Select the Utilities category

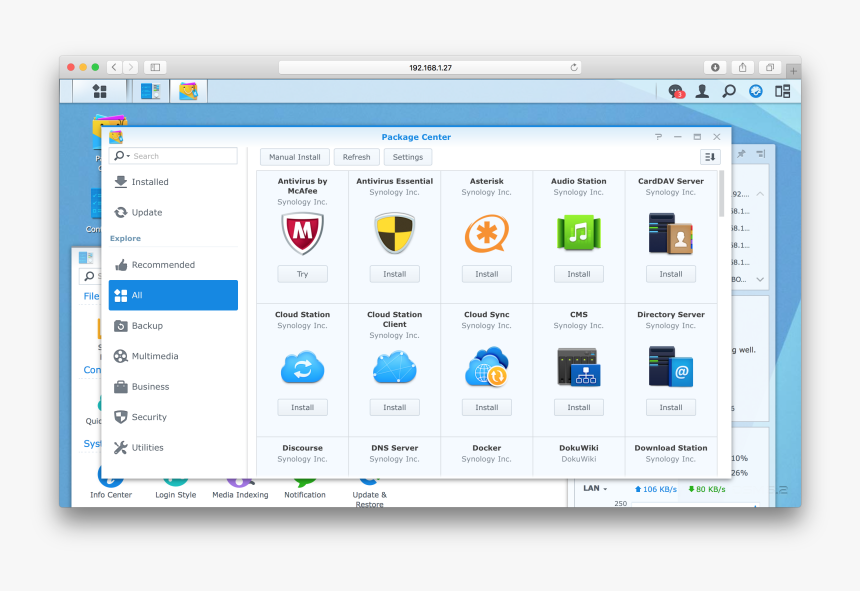(173, 447)
